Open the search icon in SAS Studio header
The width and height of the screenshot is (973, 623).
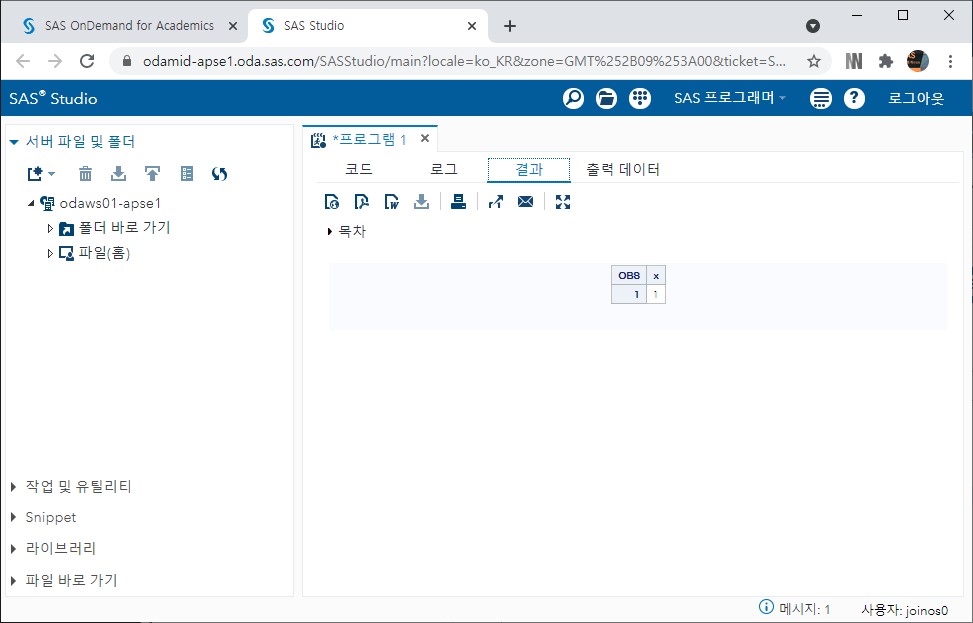[573, 98]
